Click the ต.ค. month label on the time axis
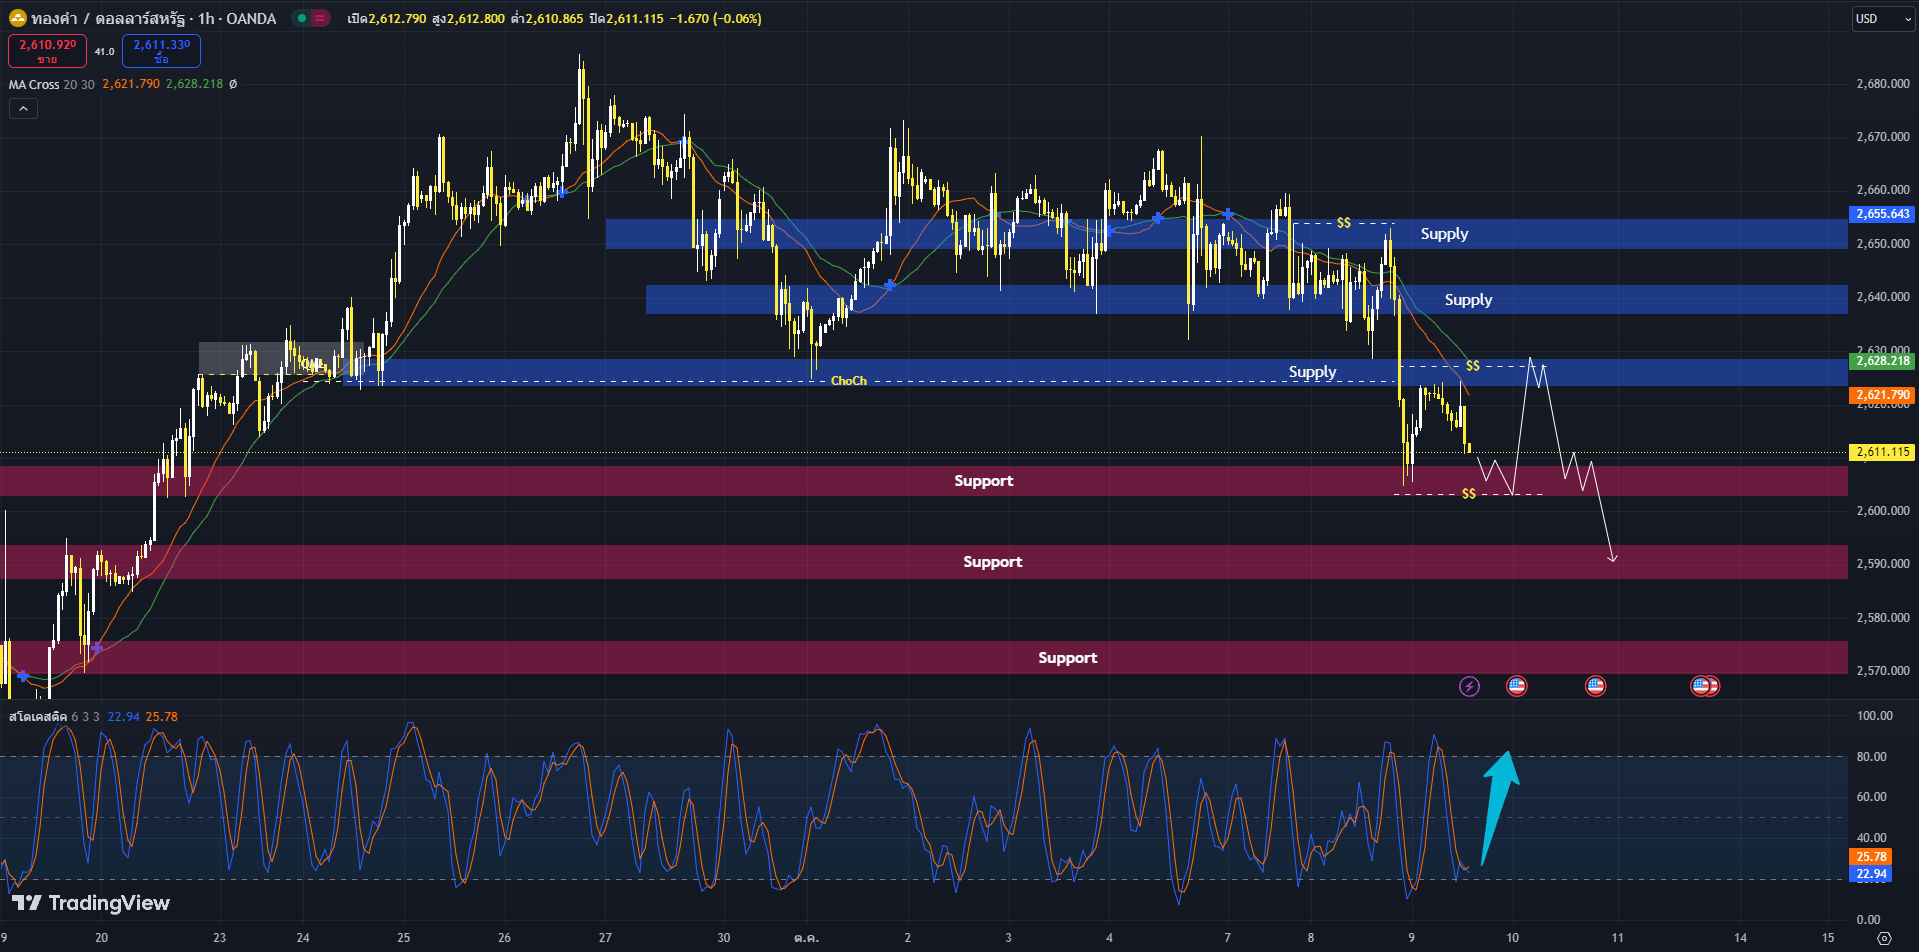 tap(806, 938)
